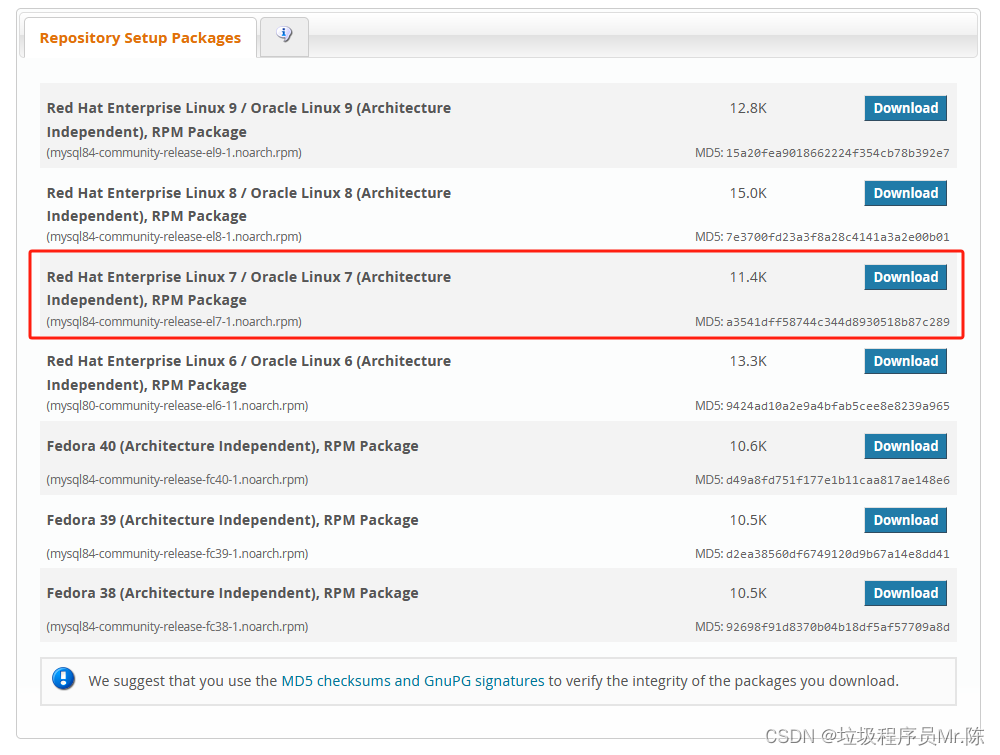Download the Red Hat Enterprise Linux 6 package
Image resolution: width=1000 pixels, height=755 pixels.
point(905,362)
